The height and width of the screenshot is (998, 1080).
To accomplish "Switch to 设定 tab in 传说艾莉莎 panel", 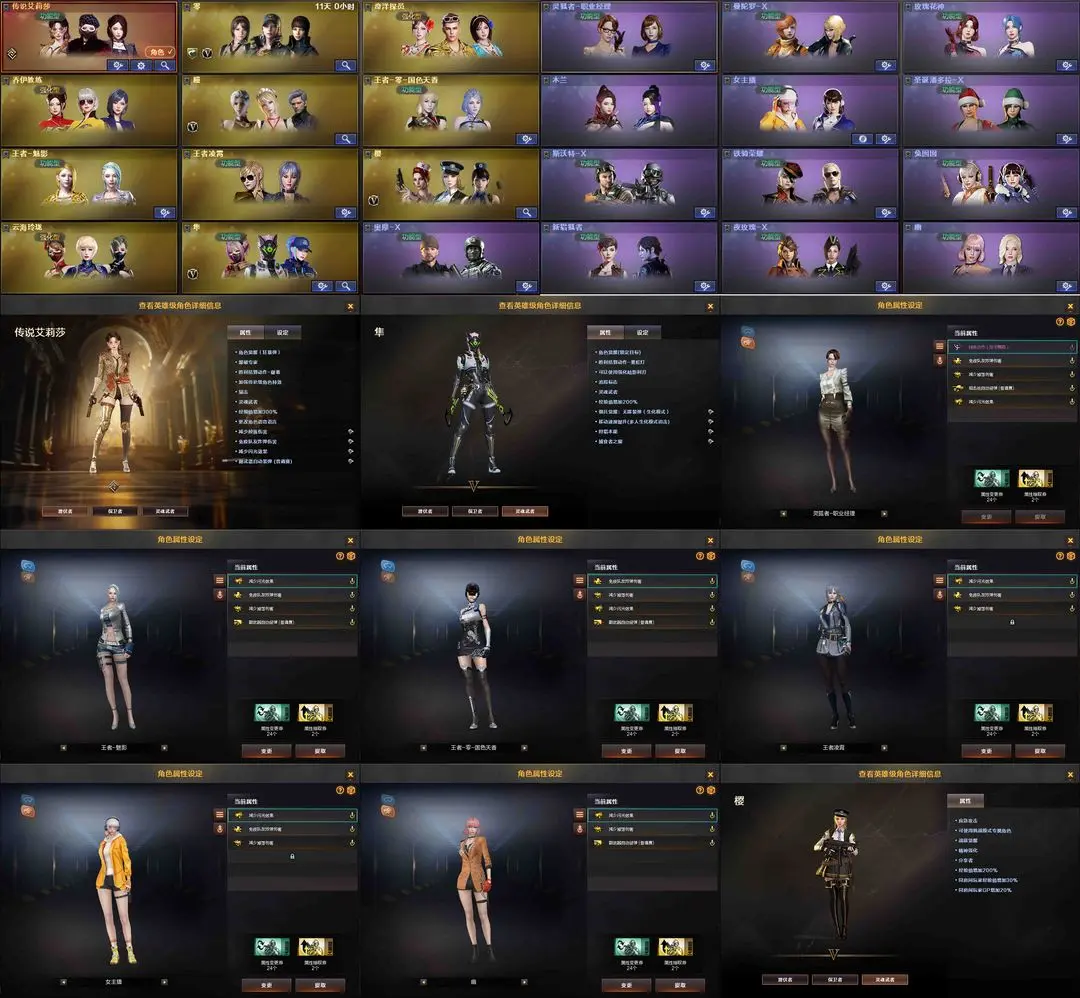I will [282, 332].
